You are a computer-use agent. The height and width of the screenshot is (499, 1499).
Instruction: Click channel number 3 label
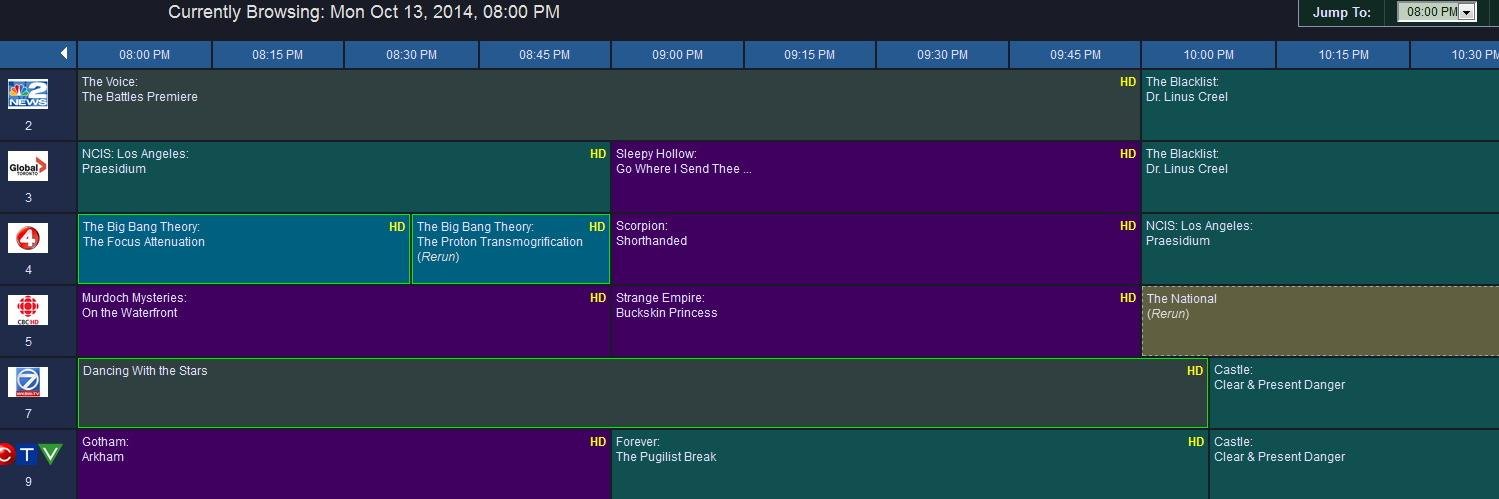coord(28,198)
